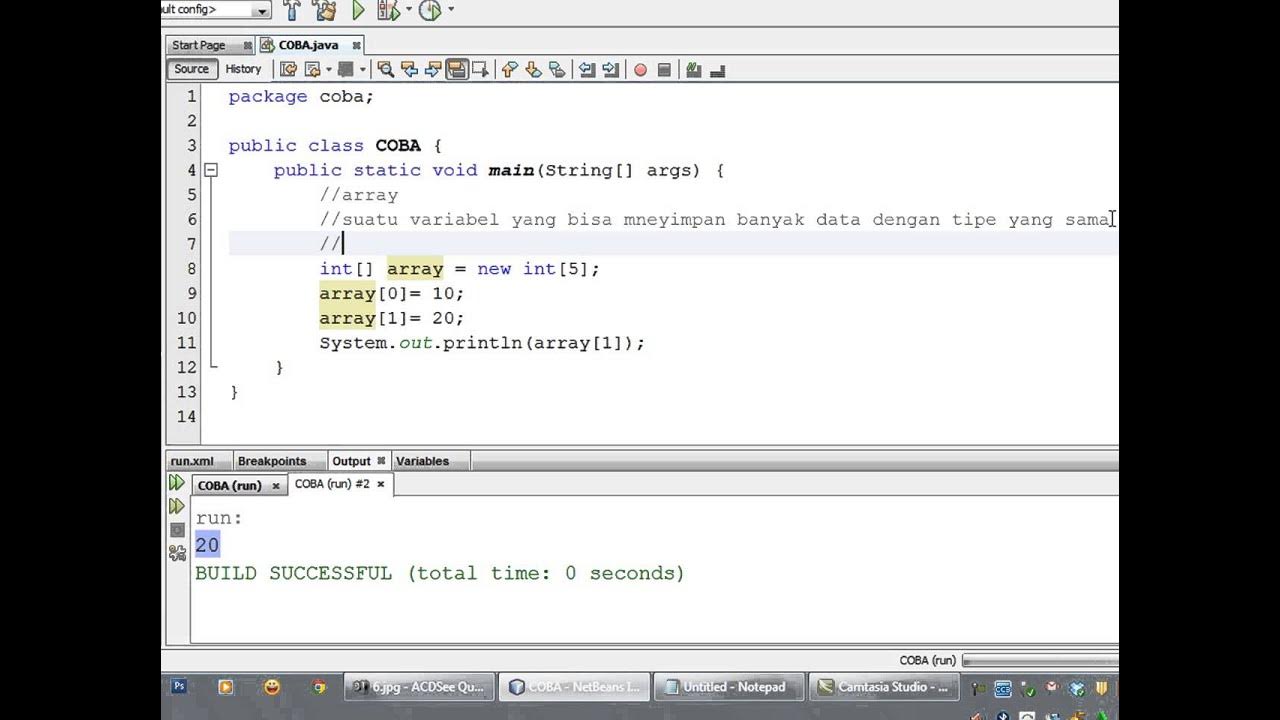The height and width of the screenshot is (720, 1280).
Task: Close the 'COBA (run) #2' output tab
Action: pyautogui.click(x=380, y=484)
